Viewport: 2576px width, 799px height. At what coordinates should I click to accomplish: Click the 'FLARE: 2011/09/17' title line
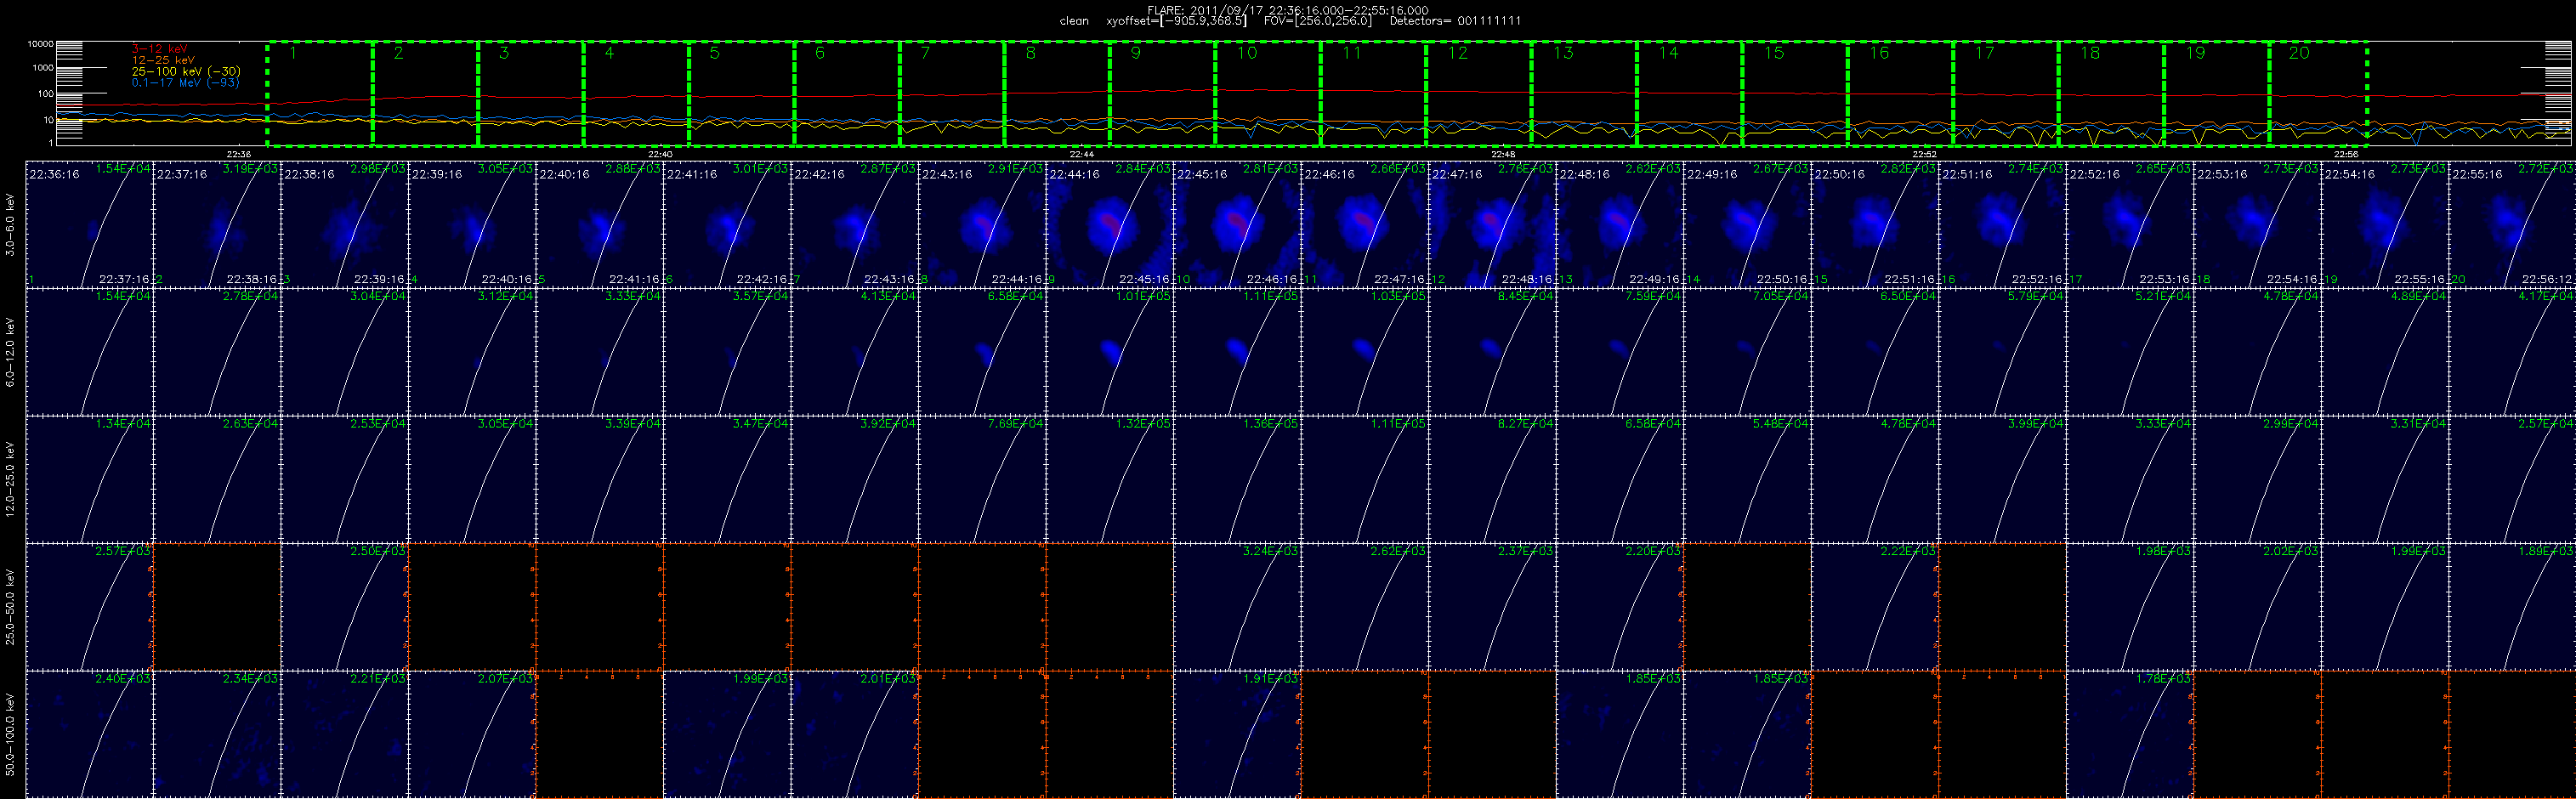click(x=1288, y=10)
